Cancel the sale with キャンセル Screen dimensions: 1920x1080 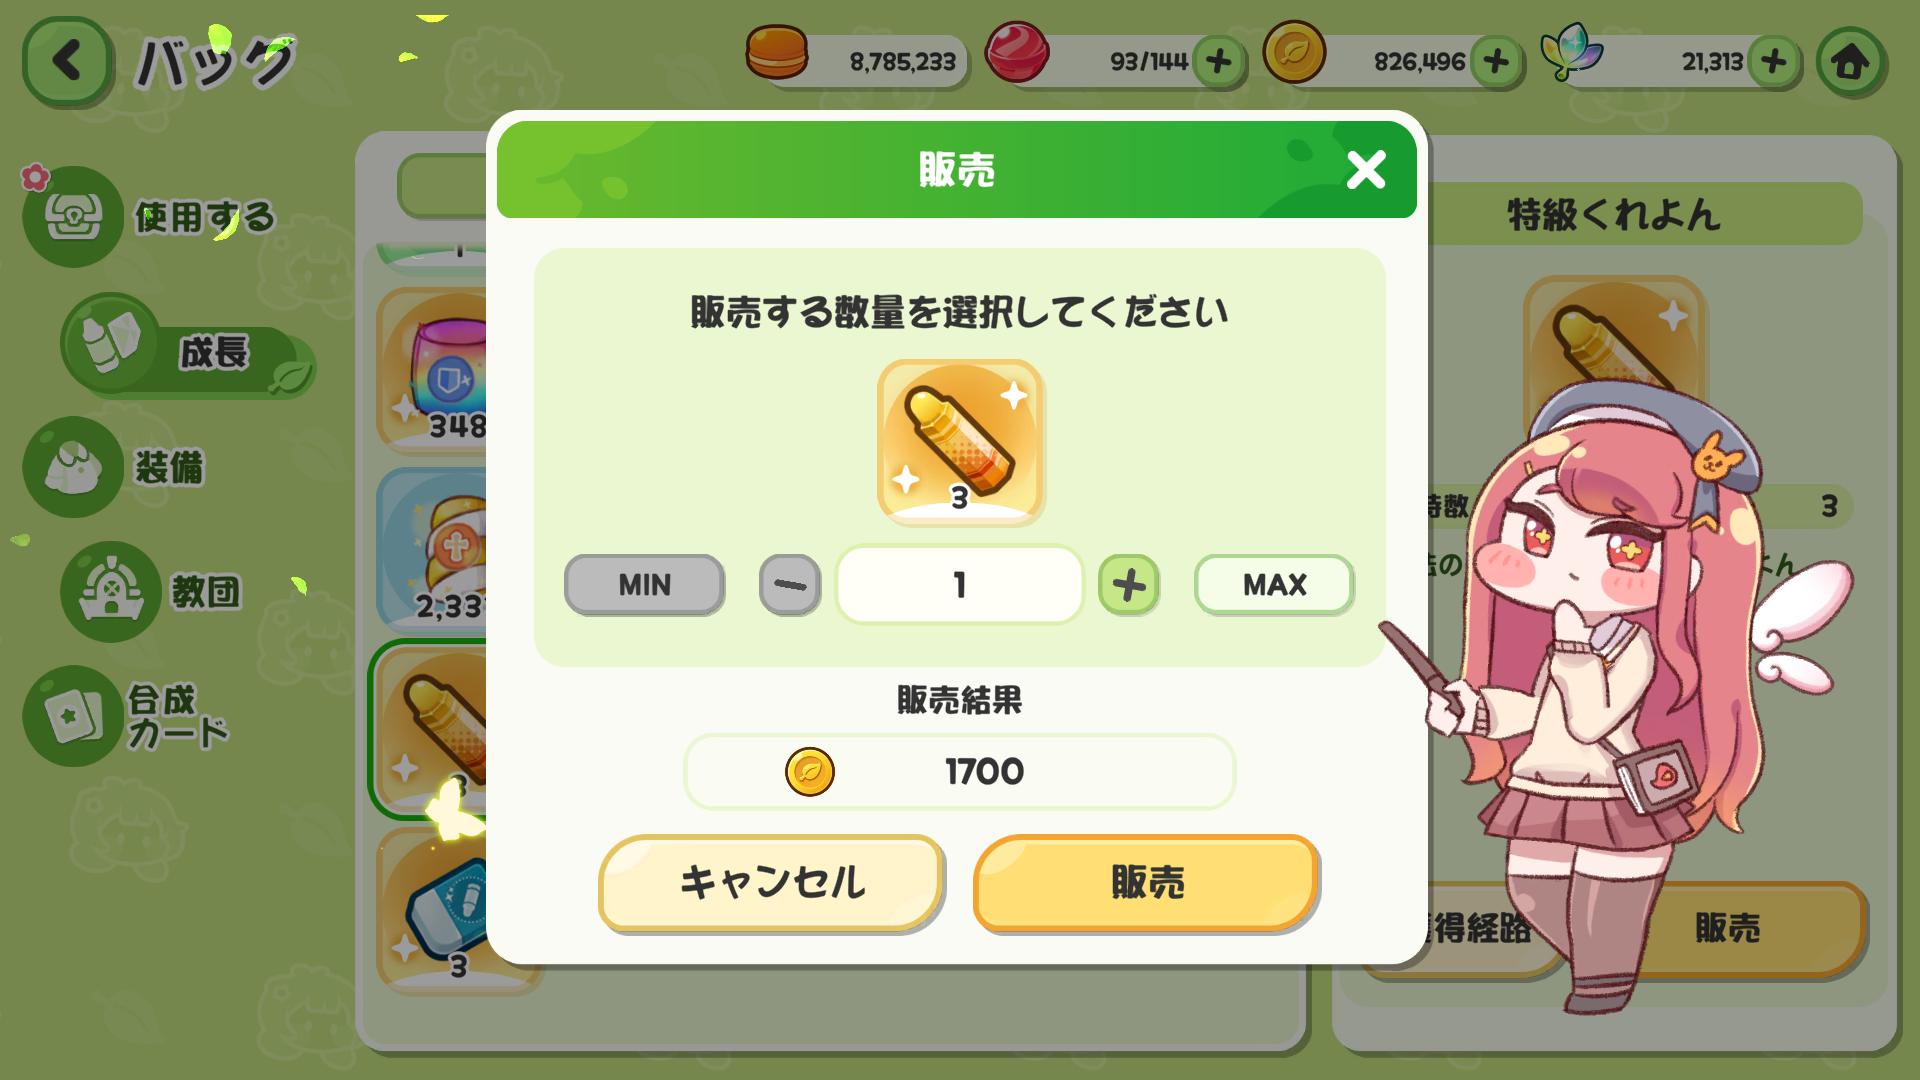771,883
